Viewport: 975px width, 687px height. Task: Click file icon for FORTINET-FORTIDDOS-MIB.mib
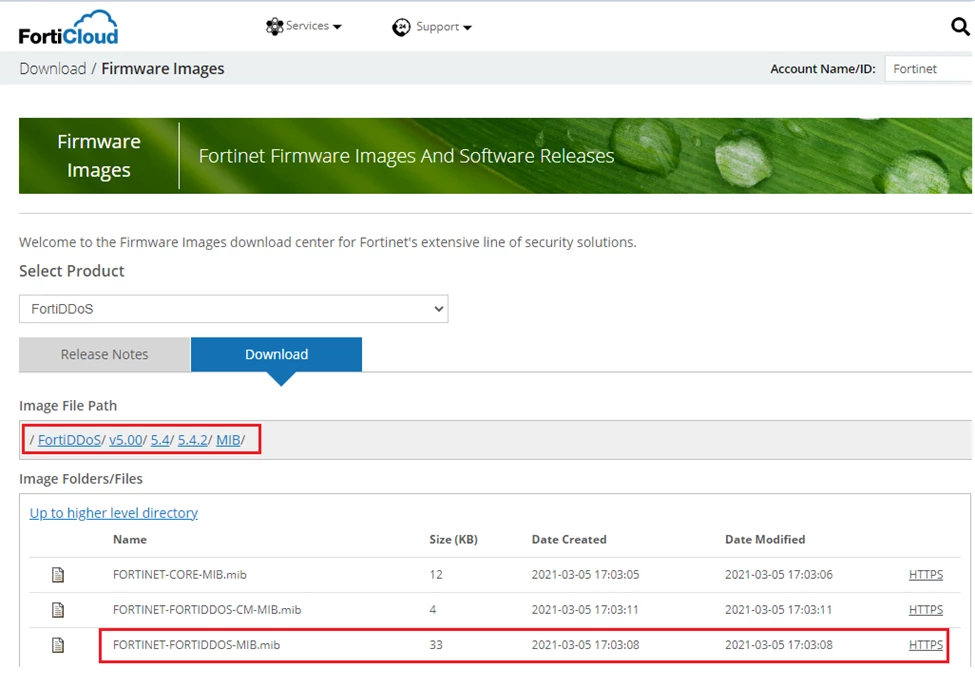(x=58, y=645)
